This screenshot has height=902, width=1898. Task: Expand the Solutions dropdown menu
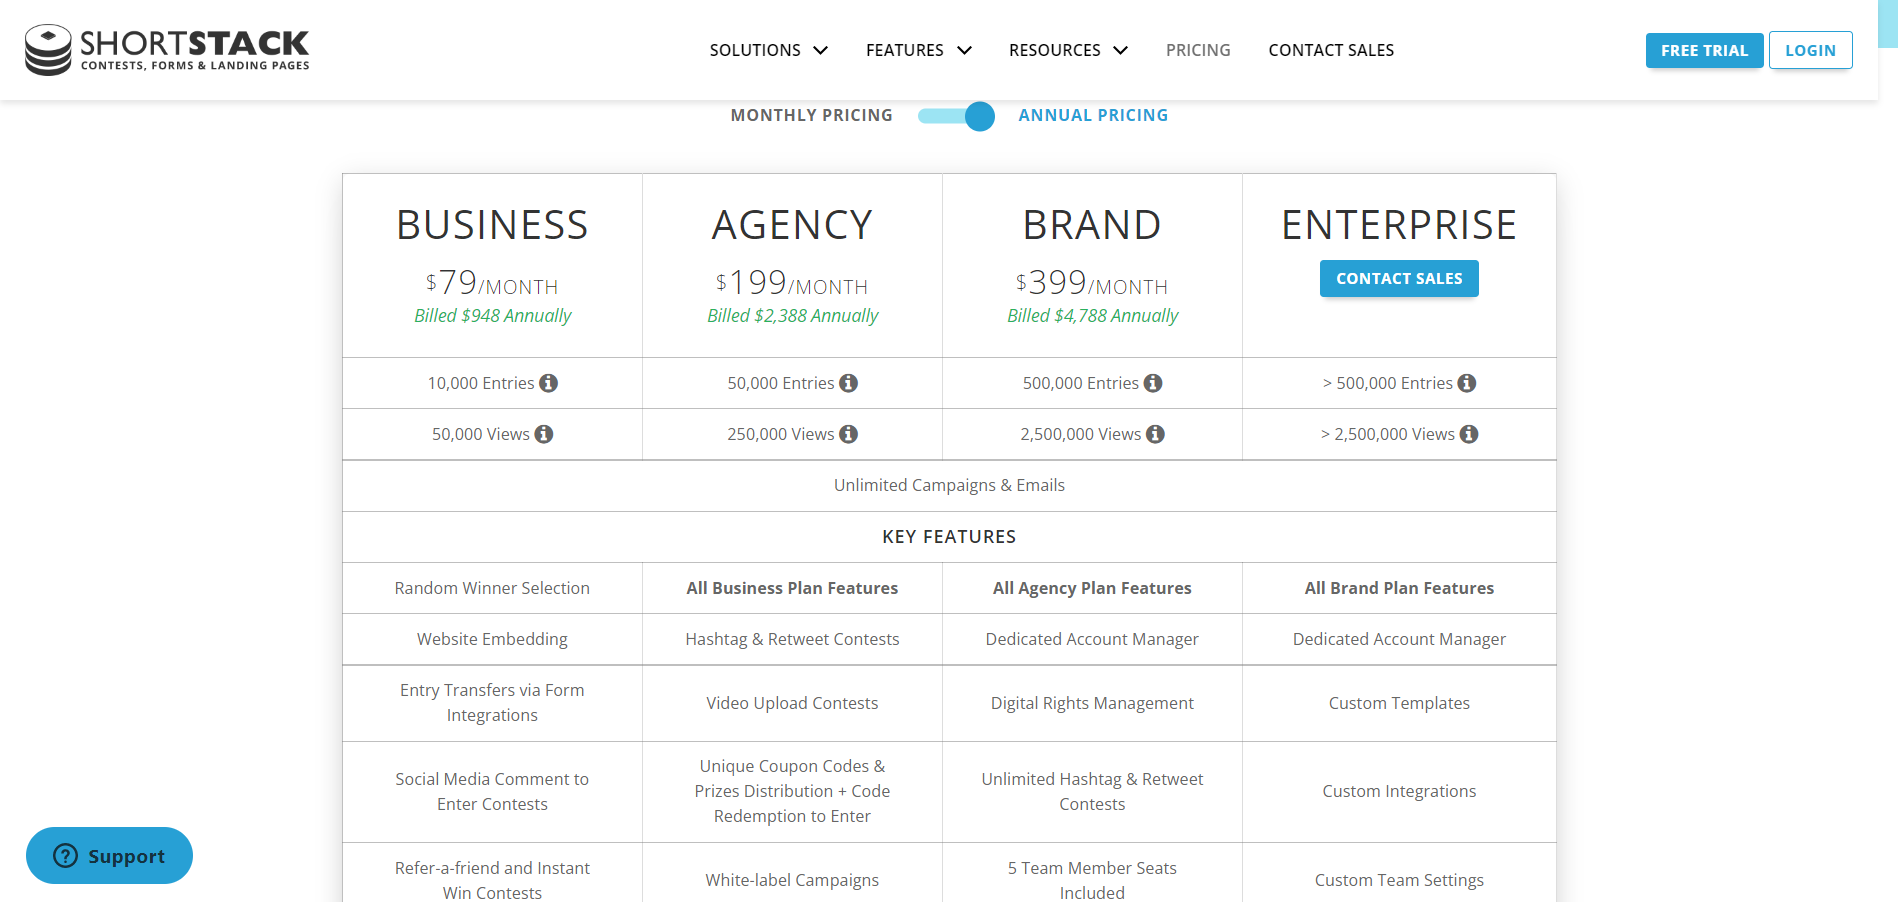pos(769,50)
